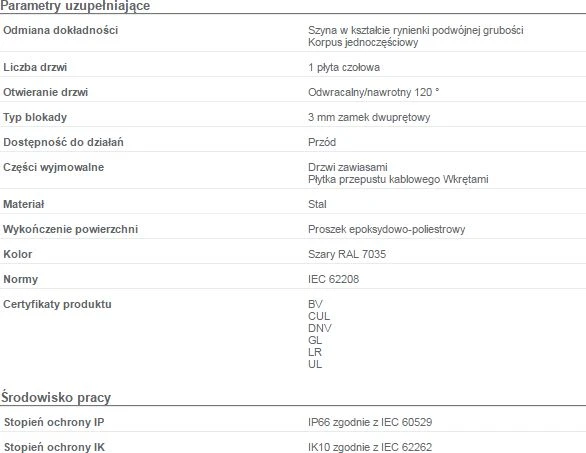Select the 'Odmiana dokładności' row label
Viewport: 586px width, 453px height.
pos(61,30)
